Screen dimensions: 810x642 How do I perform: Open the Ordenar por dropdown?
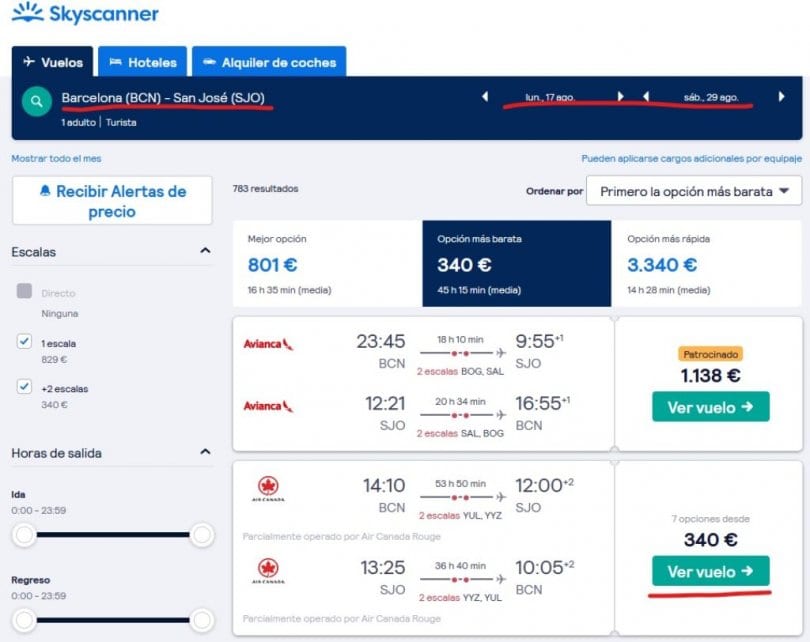(693, 190)
